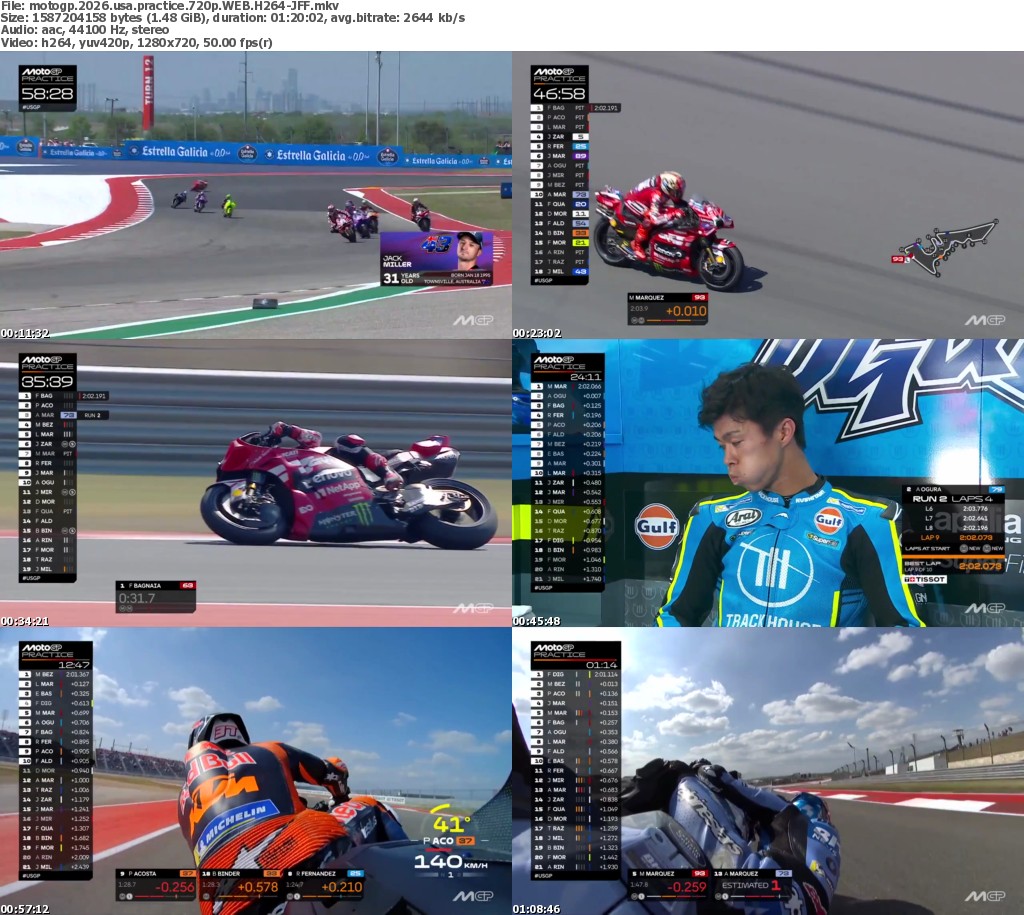Open the thumbnail at timestamp 00:11:32
1024x915 pixels.
(x=256, y=195)
